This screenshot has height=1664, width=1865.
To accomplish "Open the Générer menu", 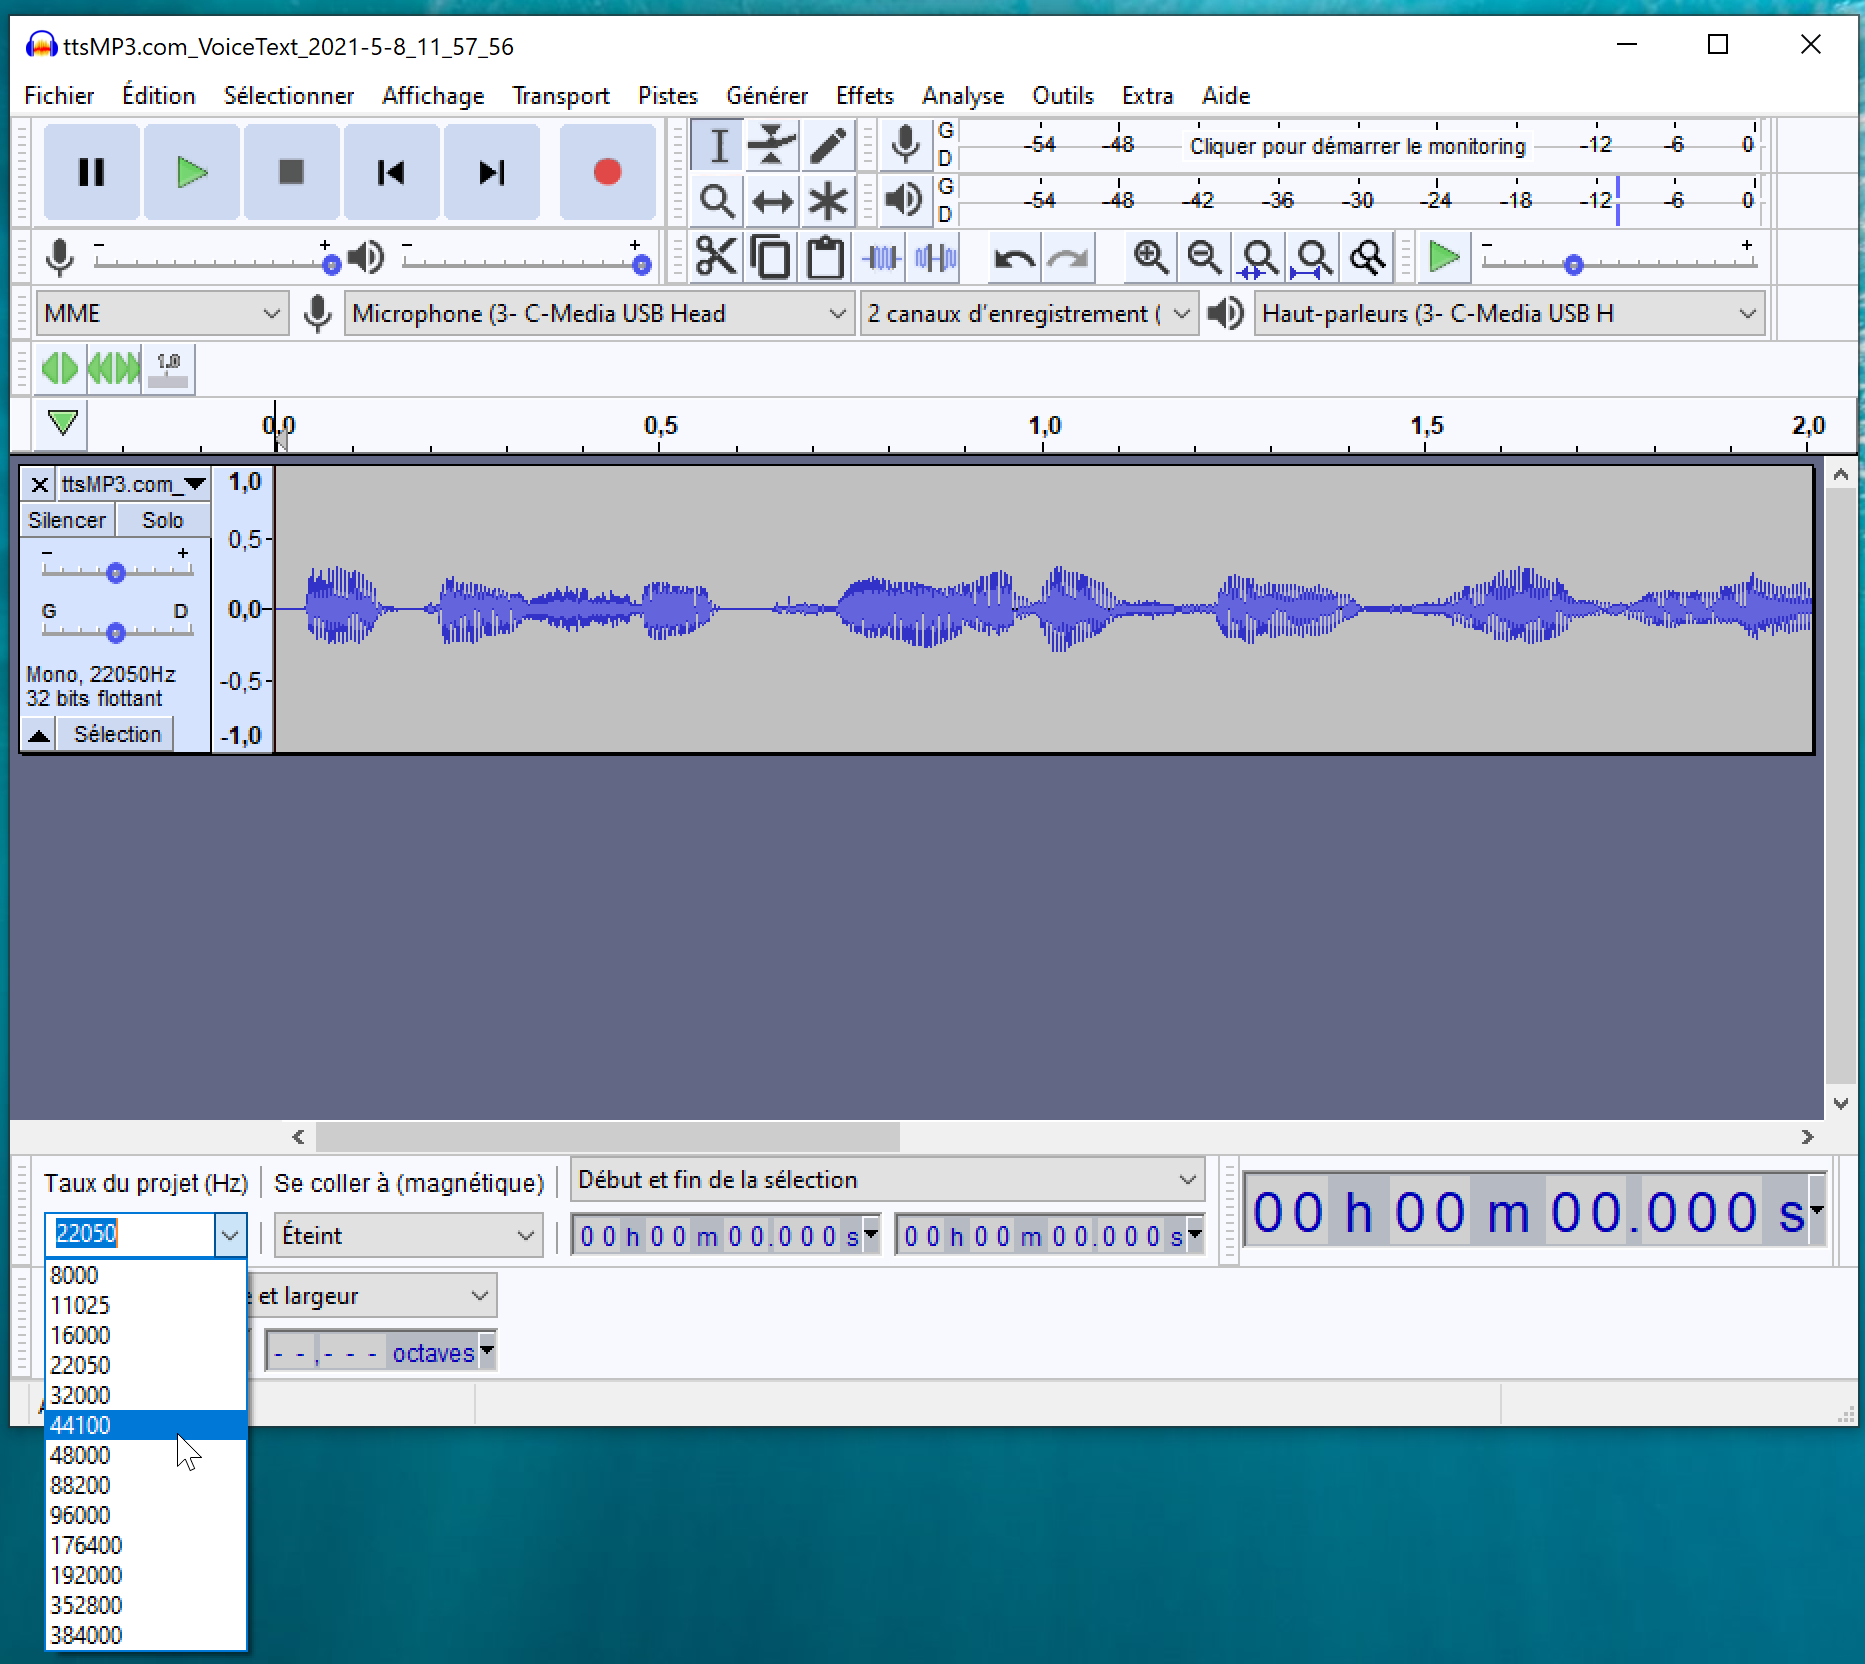I will [767, 95].
